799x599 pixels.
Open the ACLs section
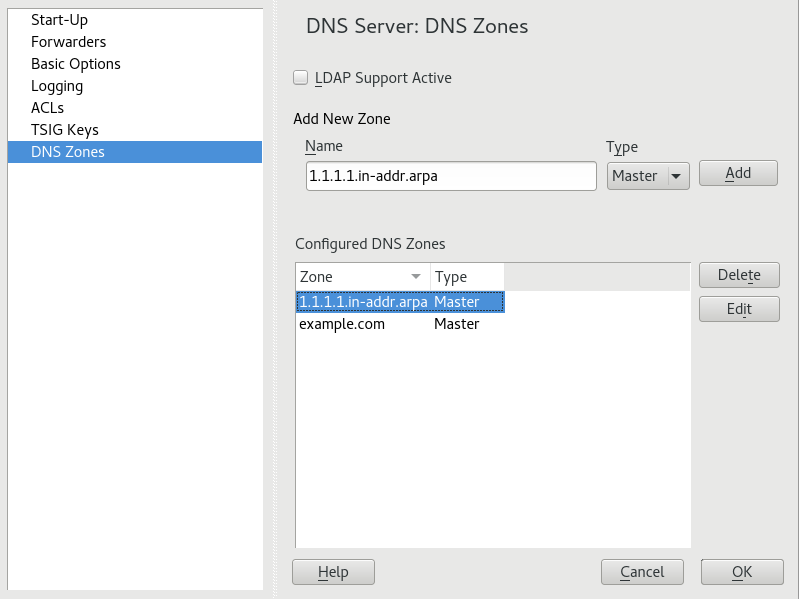tap(47, 108)
